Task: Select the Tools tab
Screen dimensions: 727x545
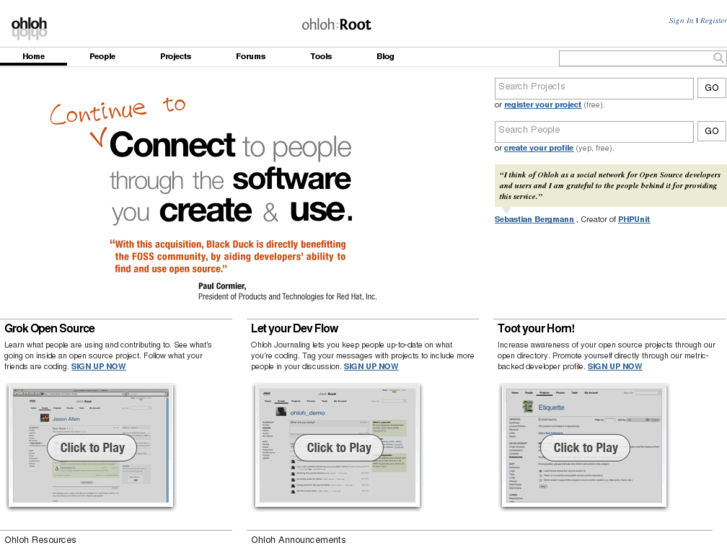Action: click(321, 56)
